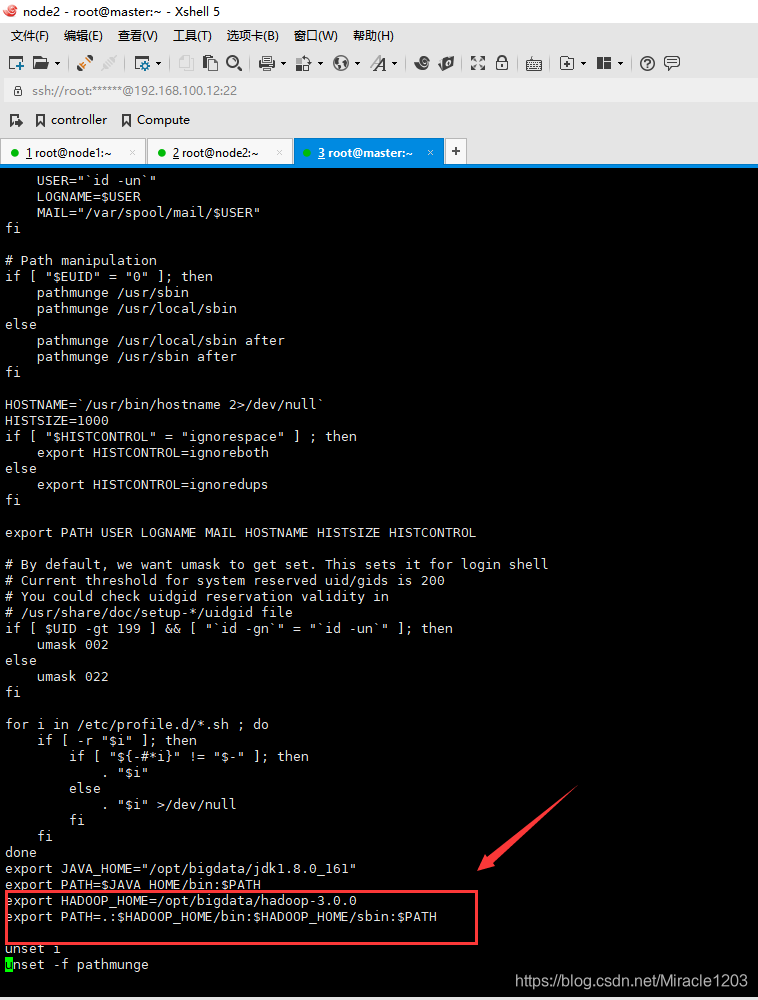Expand the globe encoding dropdown arrow

[x=357, y=63]
